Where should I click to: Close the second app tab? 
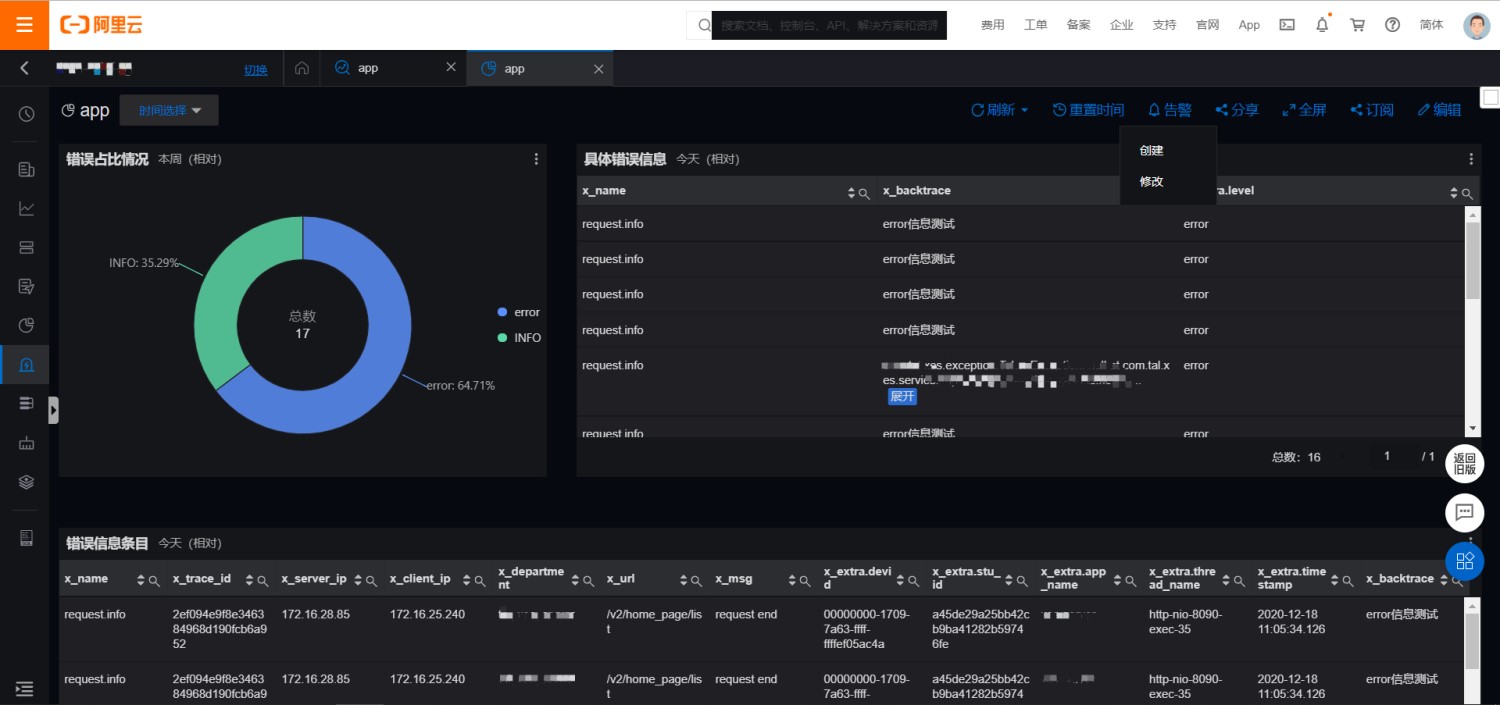click(598, 68)
